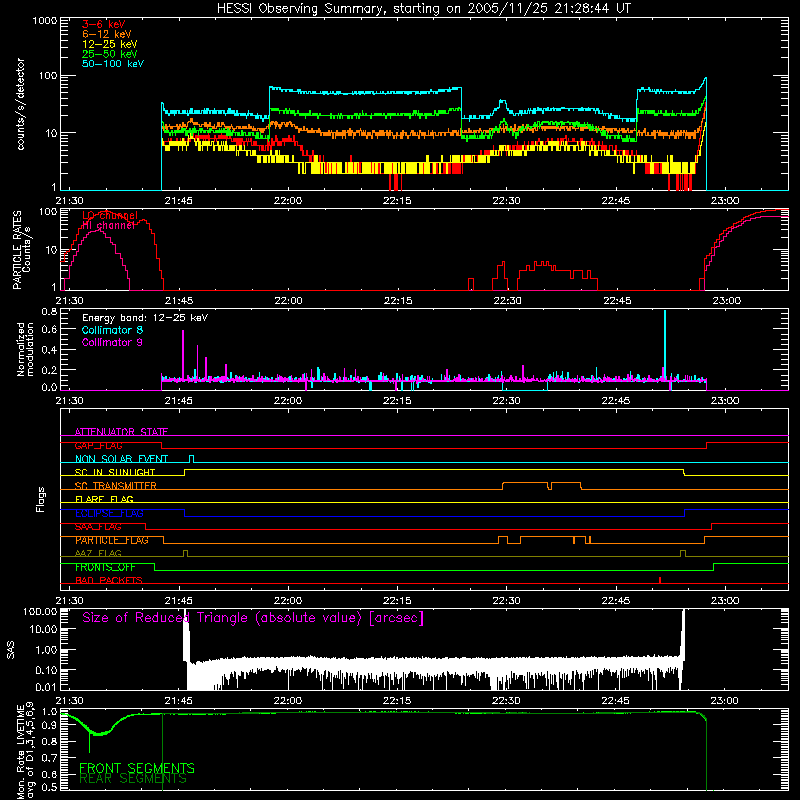Click the 21:45 tick under the modulation plot

179,401
